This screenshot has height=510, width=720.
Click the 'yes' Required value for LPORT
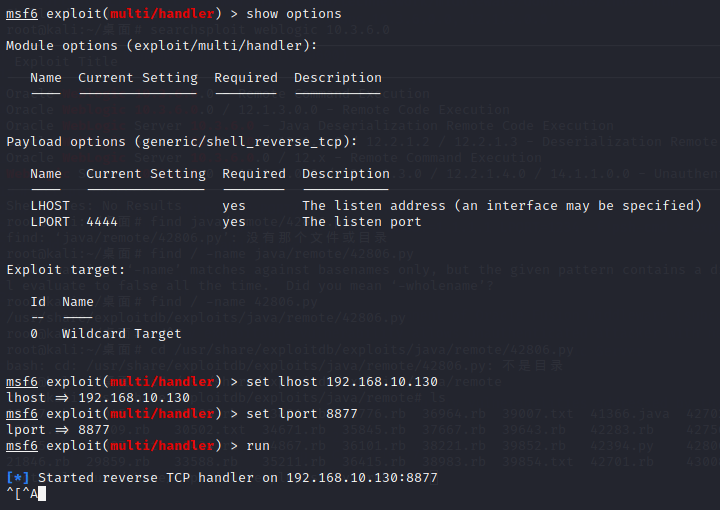coord(234,223)
